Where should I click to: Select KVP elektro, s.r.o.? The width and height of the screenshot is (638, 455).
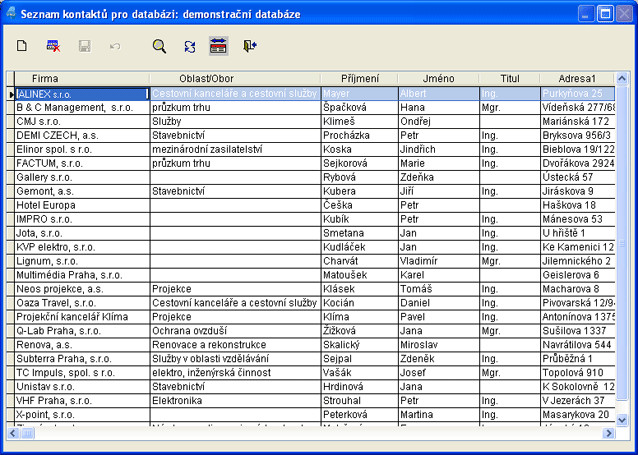click(82, 247)
